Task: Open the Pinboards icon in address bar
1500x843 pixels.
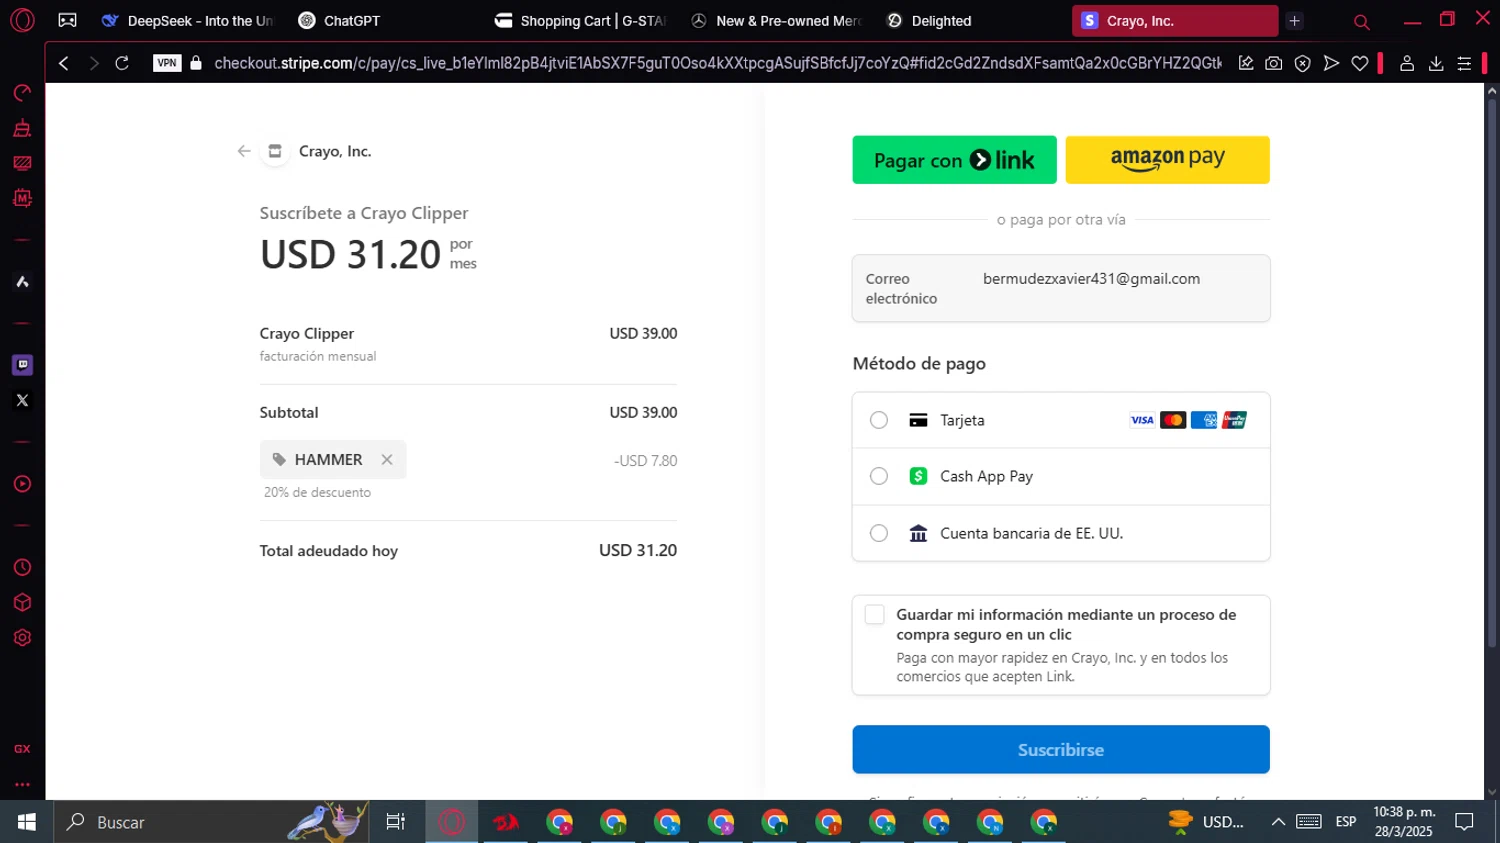Action: 1246,63
